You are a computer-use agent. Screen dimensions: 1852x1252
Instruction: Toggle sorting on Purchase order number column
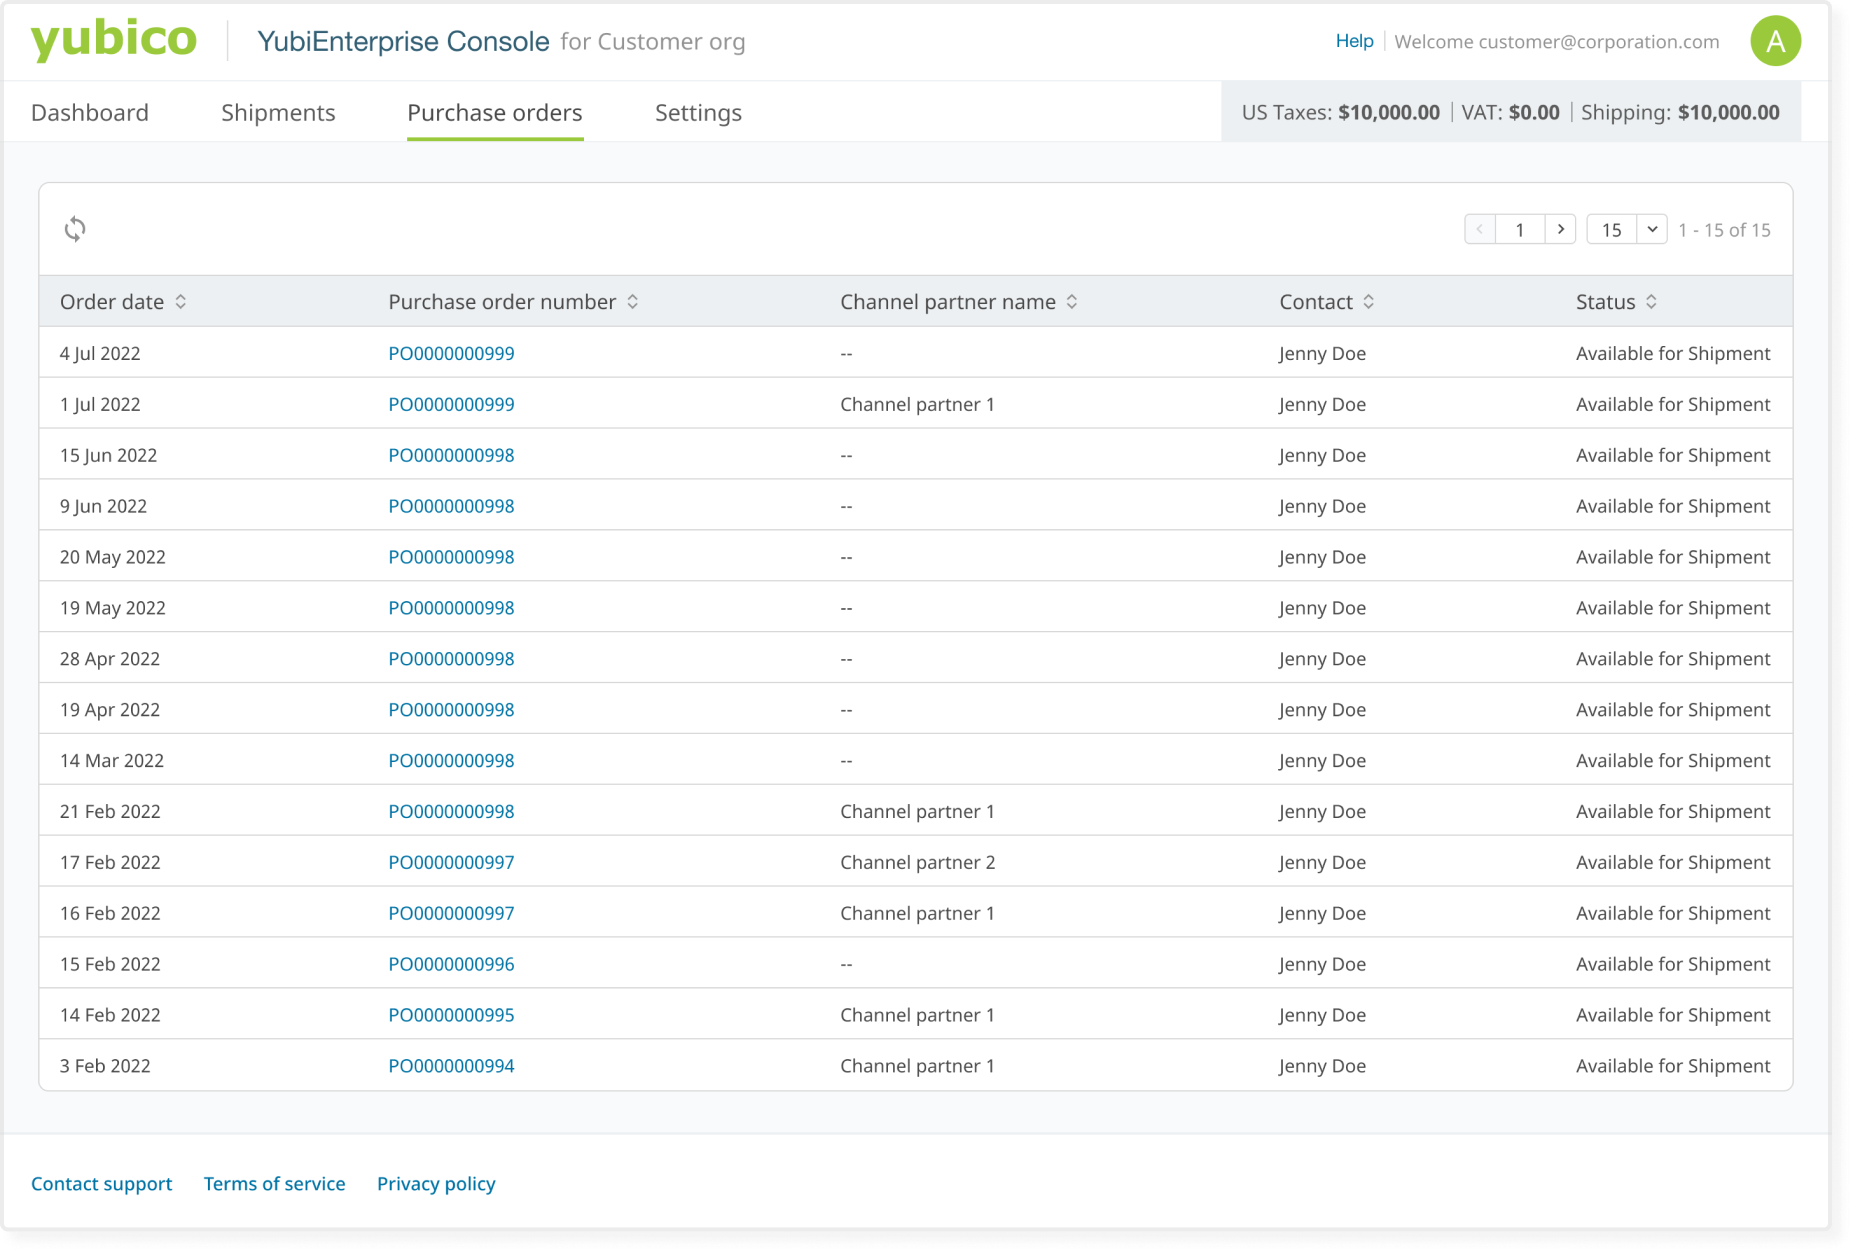pos(632,301)
